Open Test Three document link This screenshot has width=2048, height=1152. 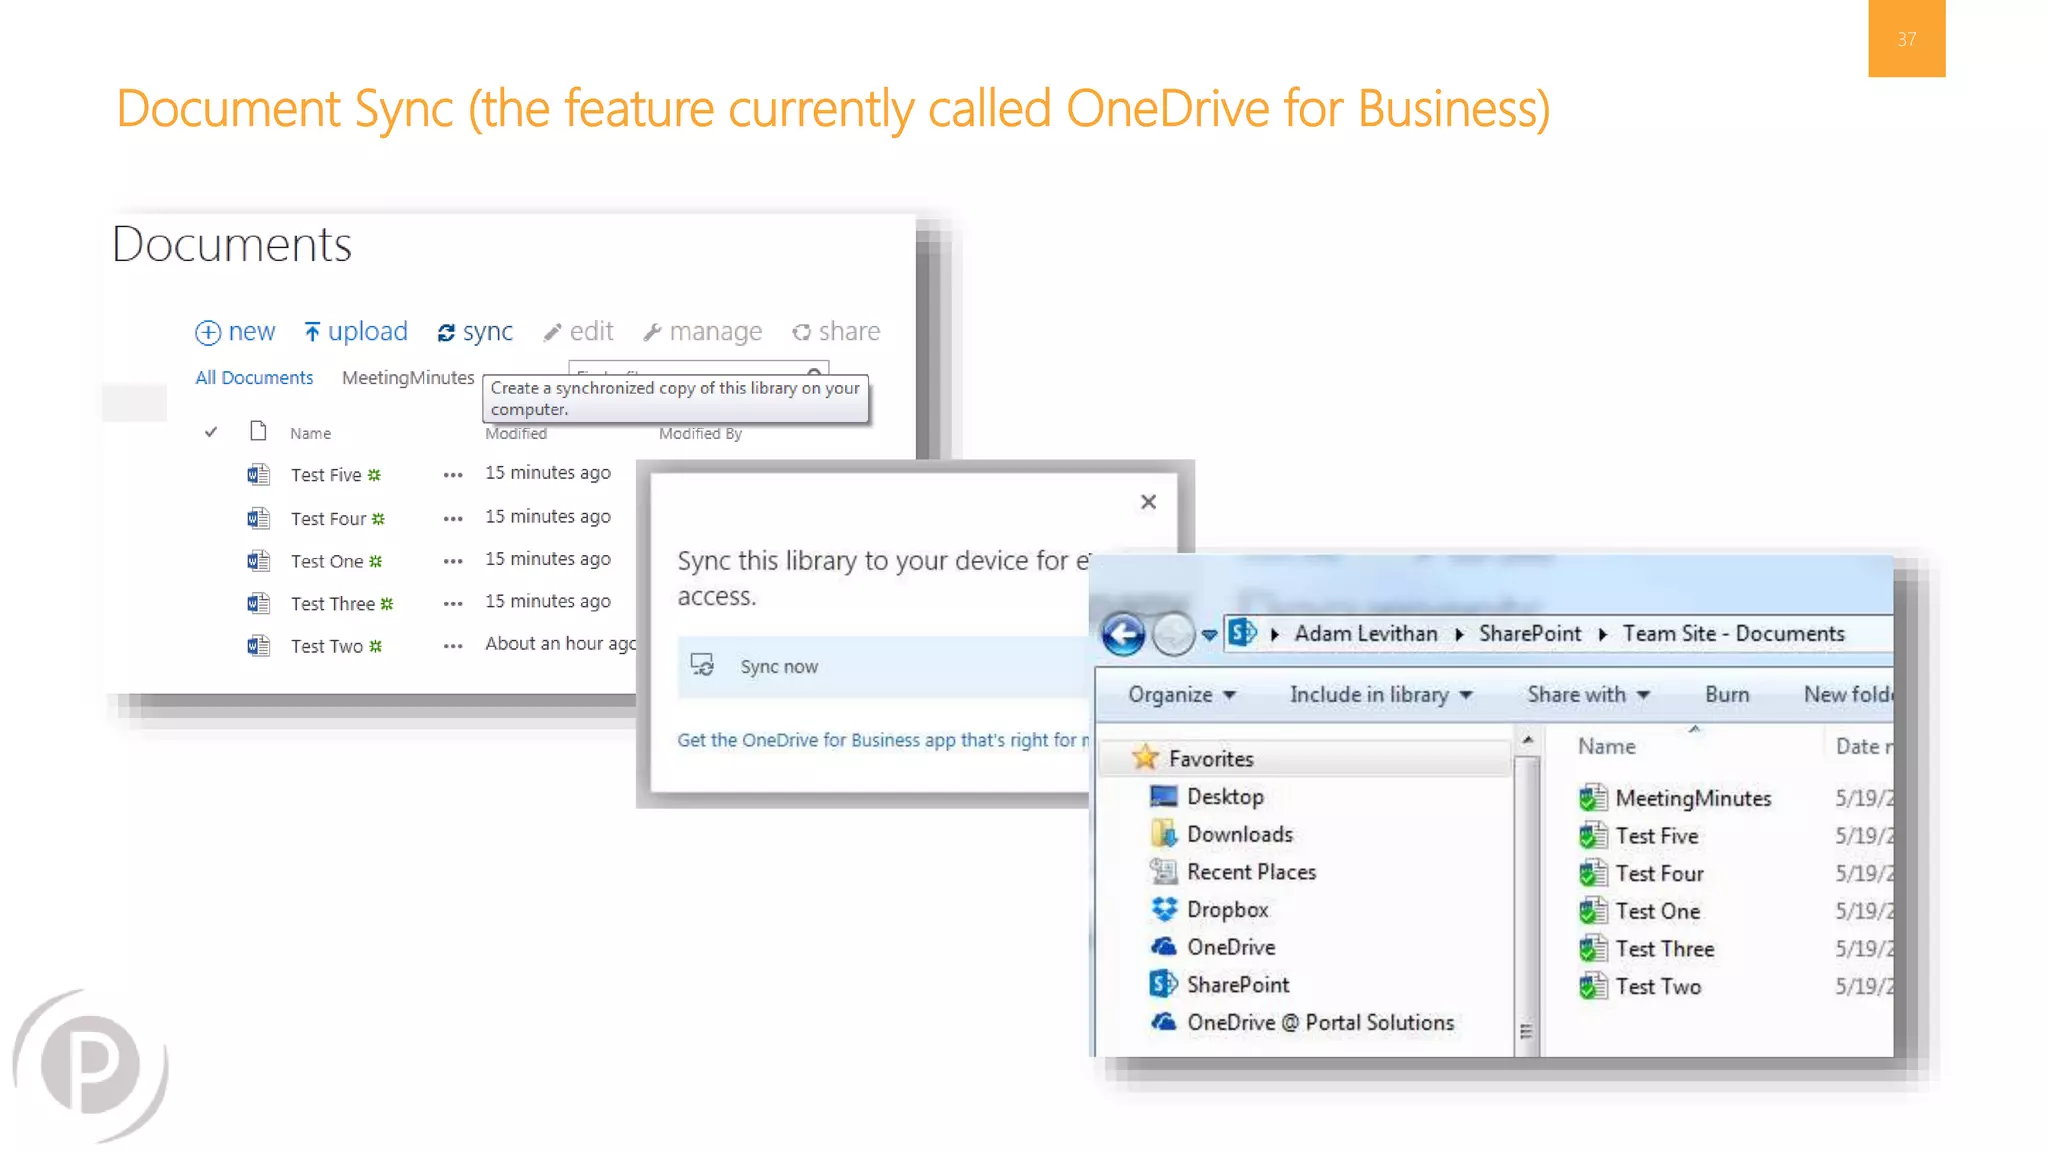click(x=332, y=604)
